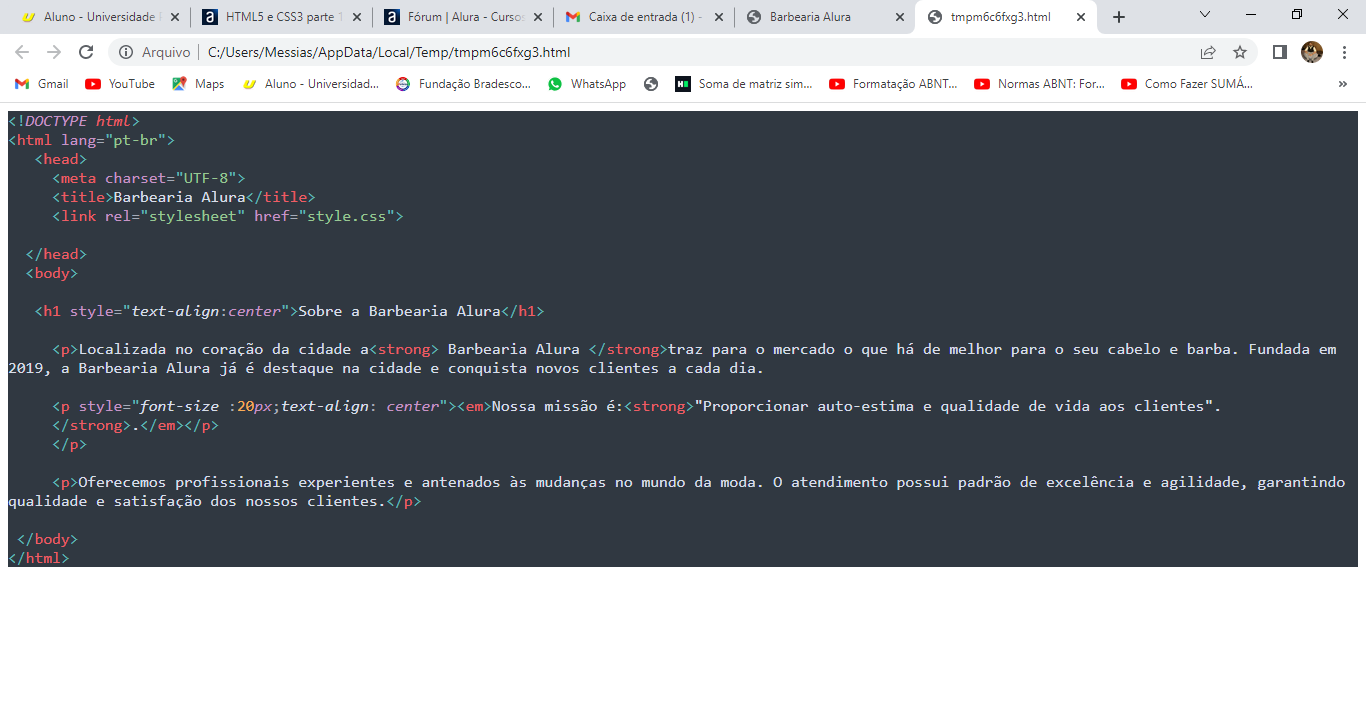Open the YouTube bookmark
This screenshot has height=728, width=1366.
[120, 84]
